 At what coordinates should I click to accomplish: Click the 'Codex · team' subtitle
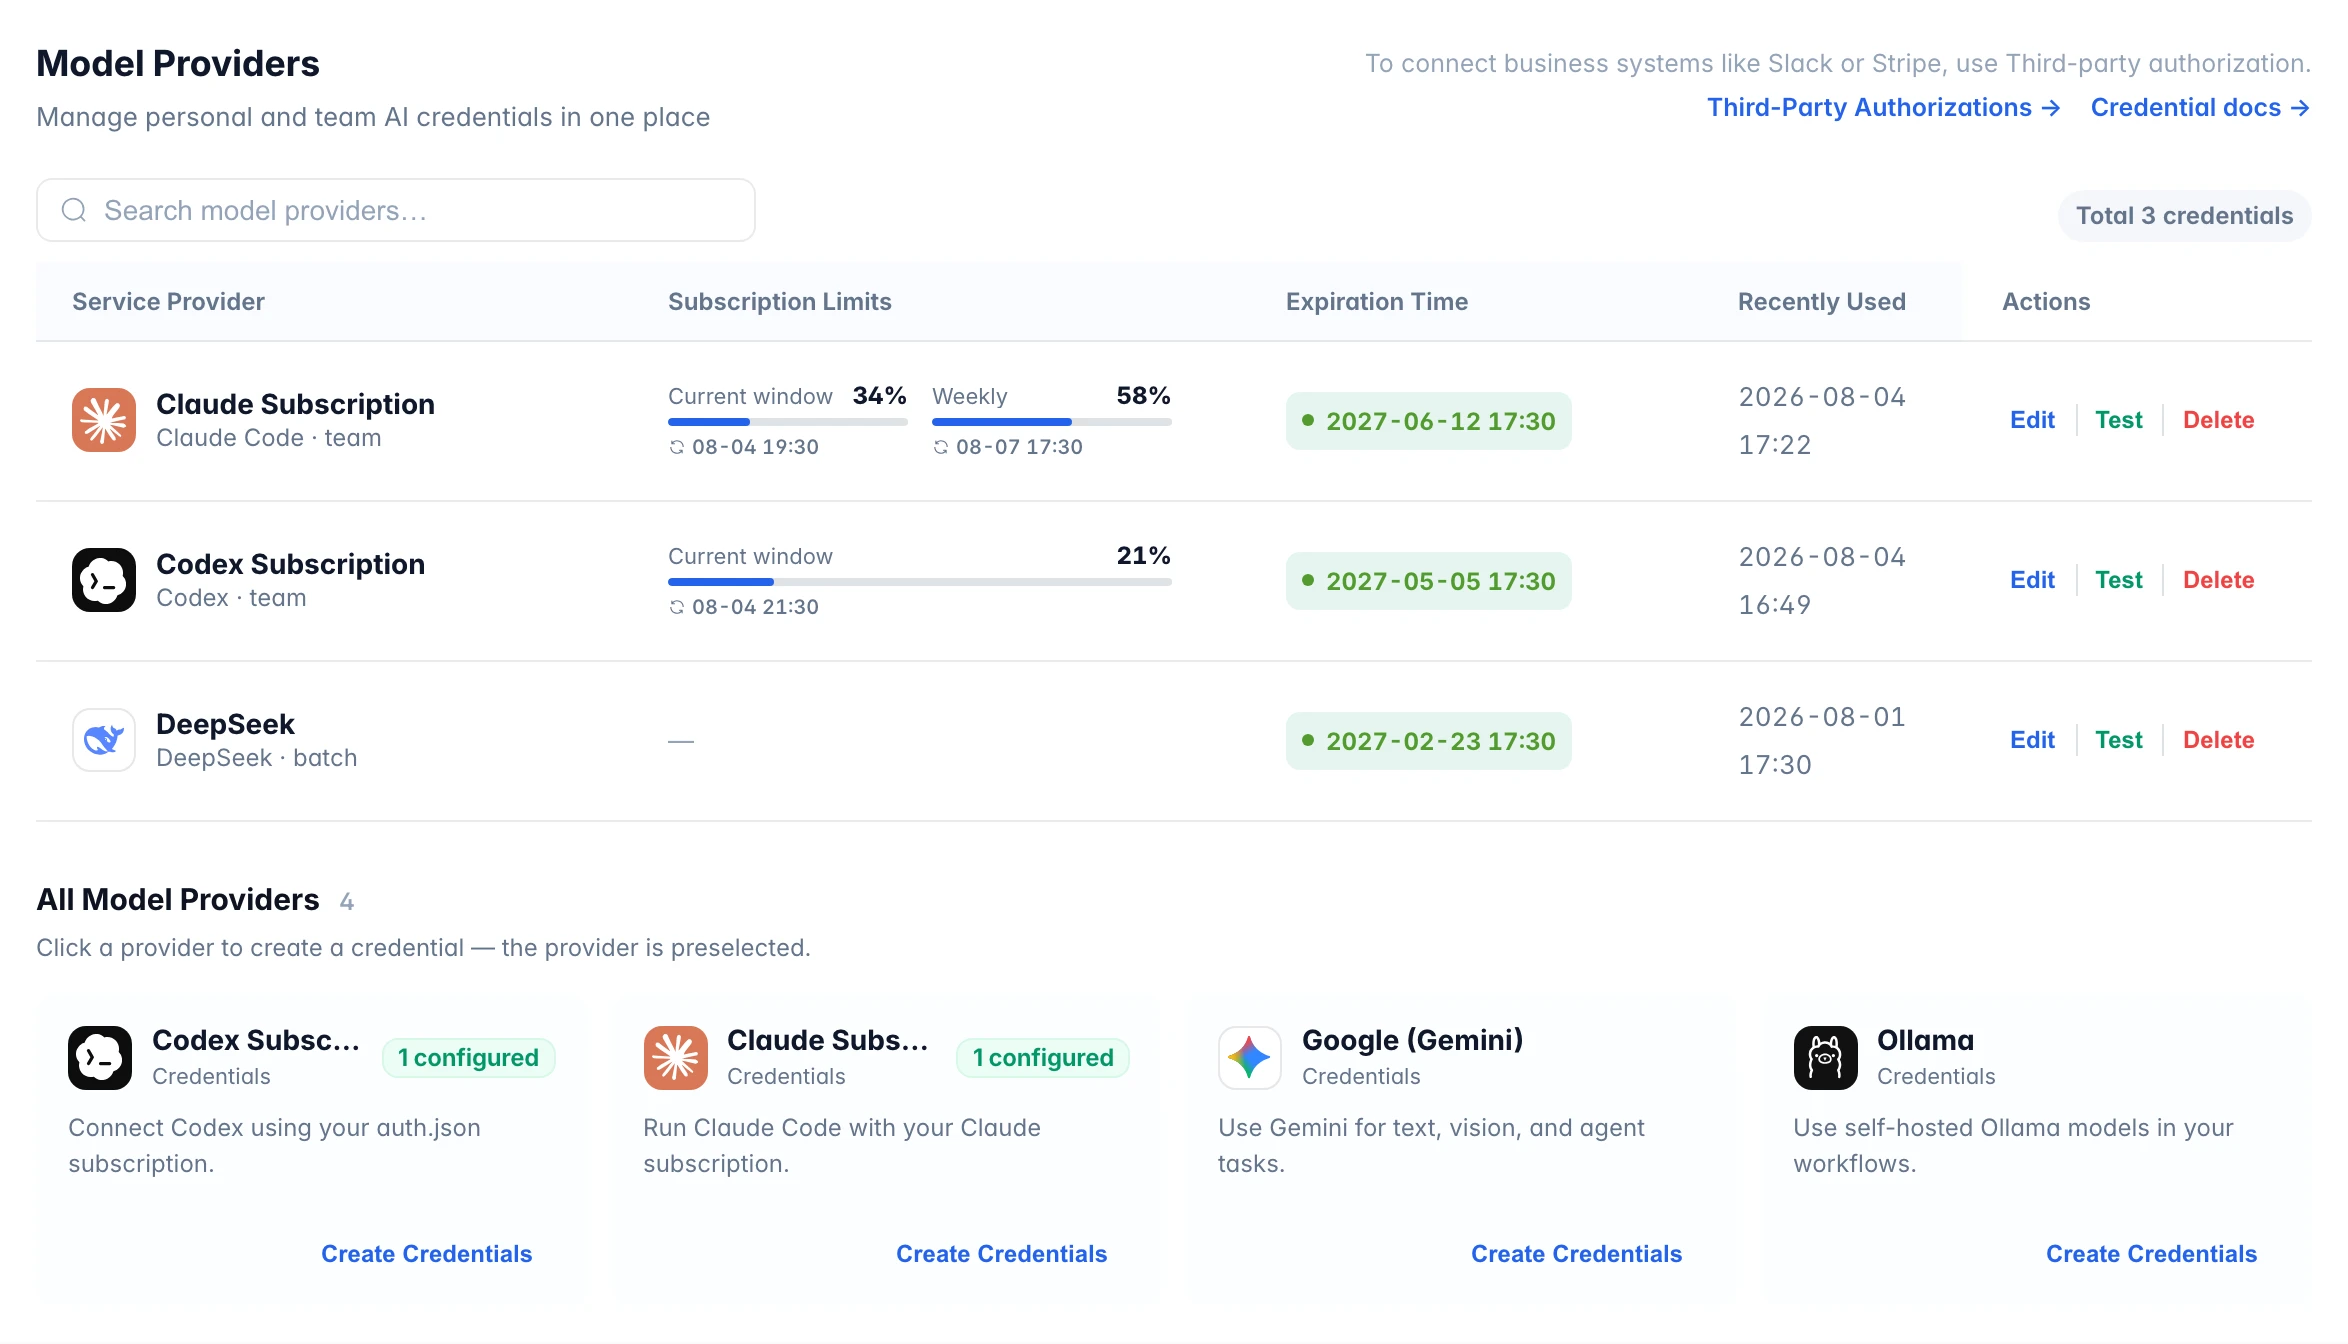pos(231,598)
